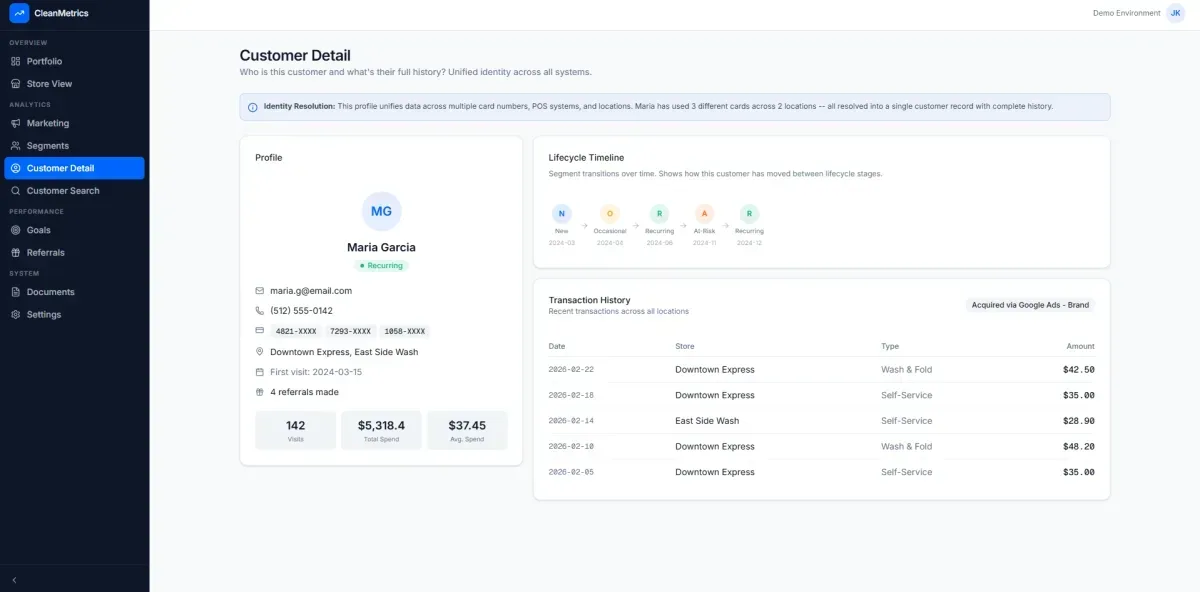Image resolution: width=1200 pixels, height=592 pixels.
Task: Select the Portfolio grid icon
Action: point(17,61)
